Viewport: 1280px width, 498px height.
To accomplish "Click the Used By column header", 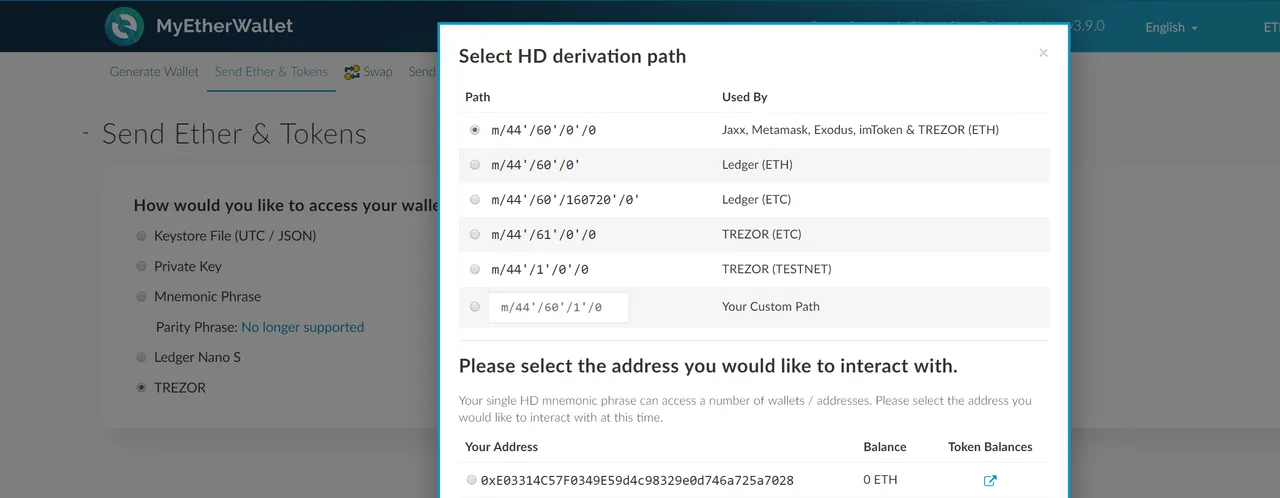I will [x=744, y=97].
